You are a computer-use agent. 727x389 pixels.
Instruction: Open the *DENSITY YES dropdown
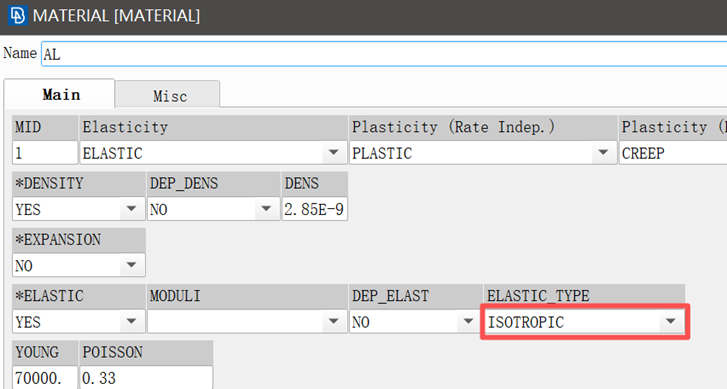(x=79, y=209)
